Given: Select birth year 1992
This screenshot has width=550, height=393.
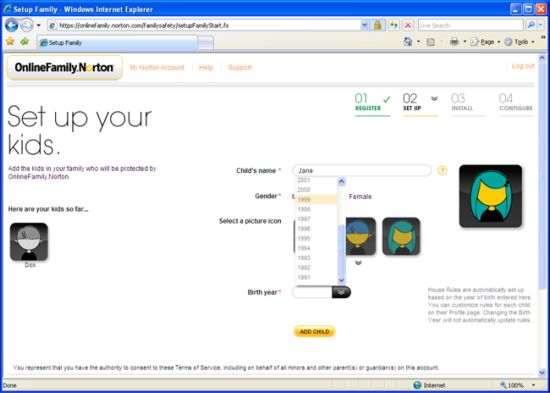Looking at the screenshot, I should coord(316,267).
